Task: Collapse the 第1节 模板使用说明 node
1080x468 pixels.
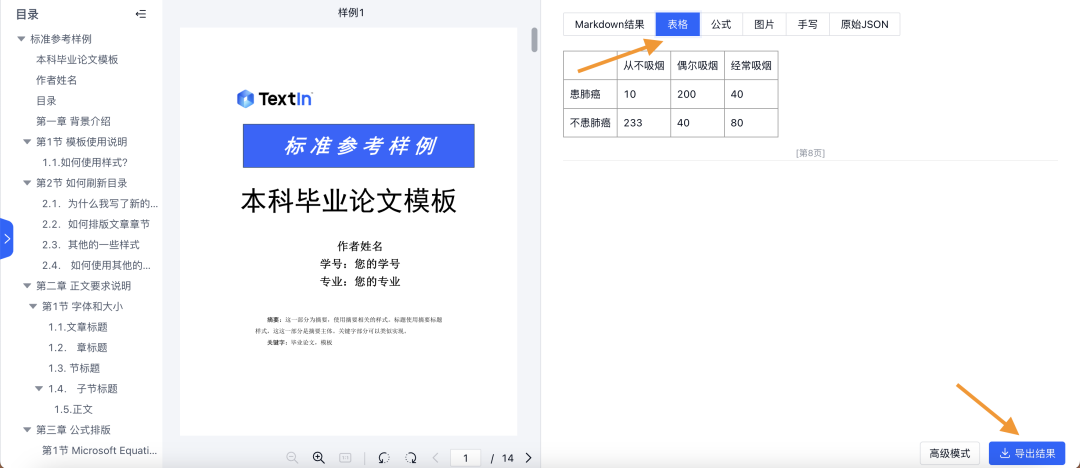Action: click(28, 142)
